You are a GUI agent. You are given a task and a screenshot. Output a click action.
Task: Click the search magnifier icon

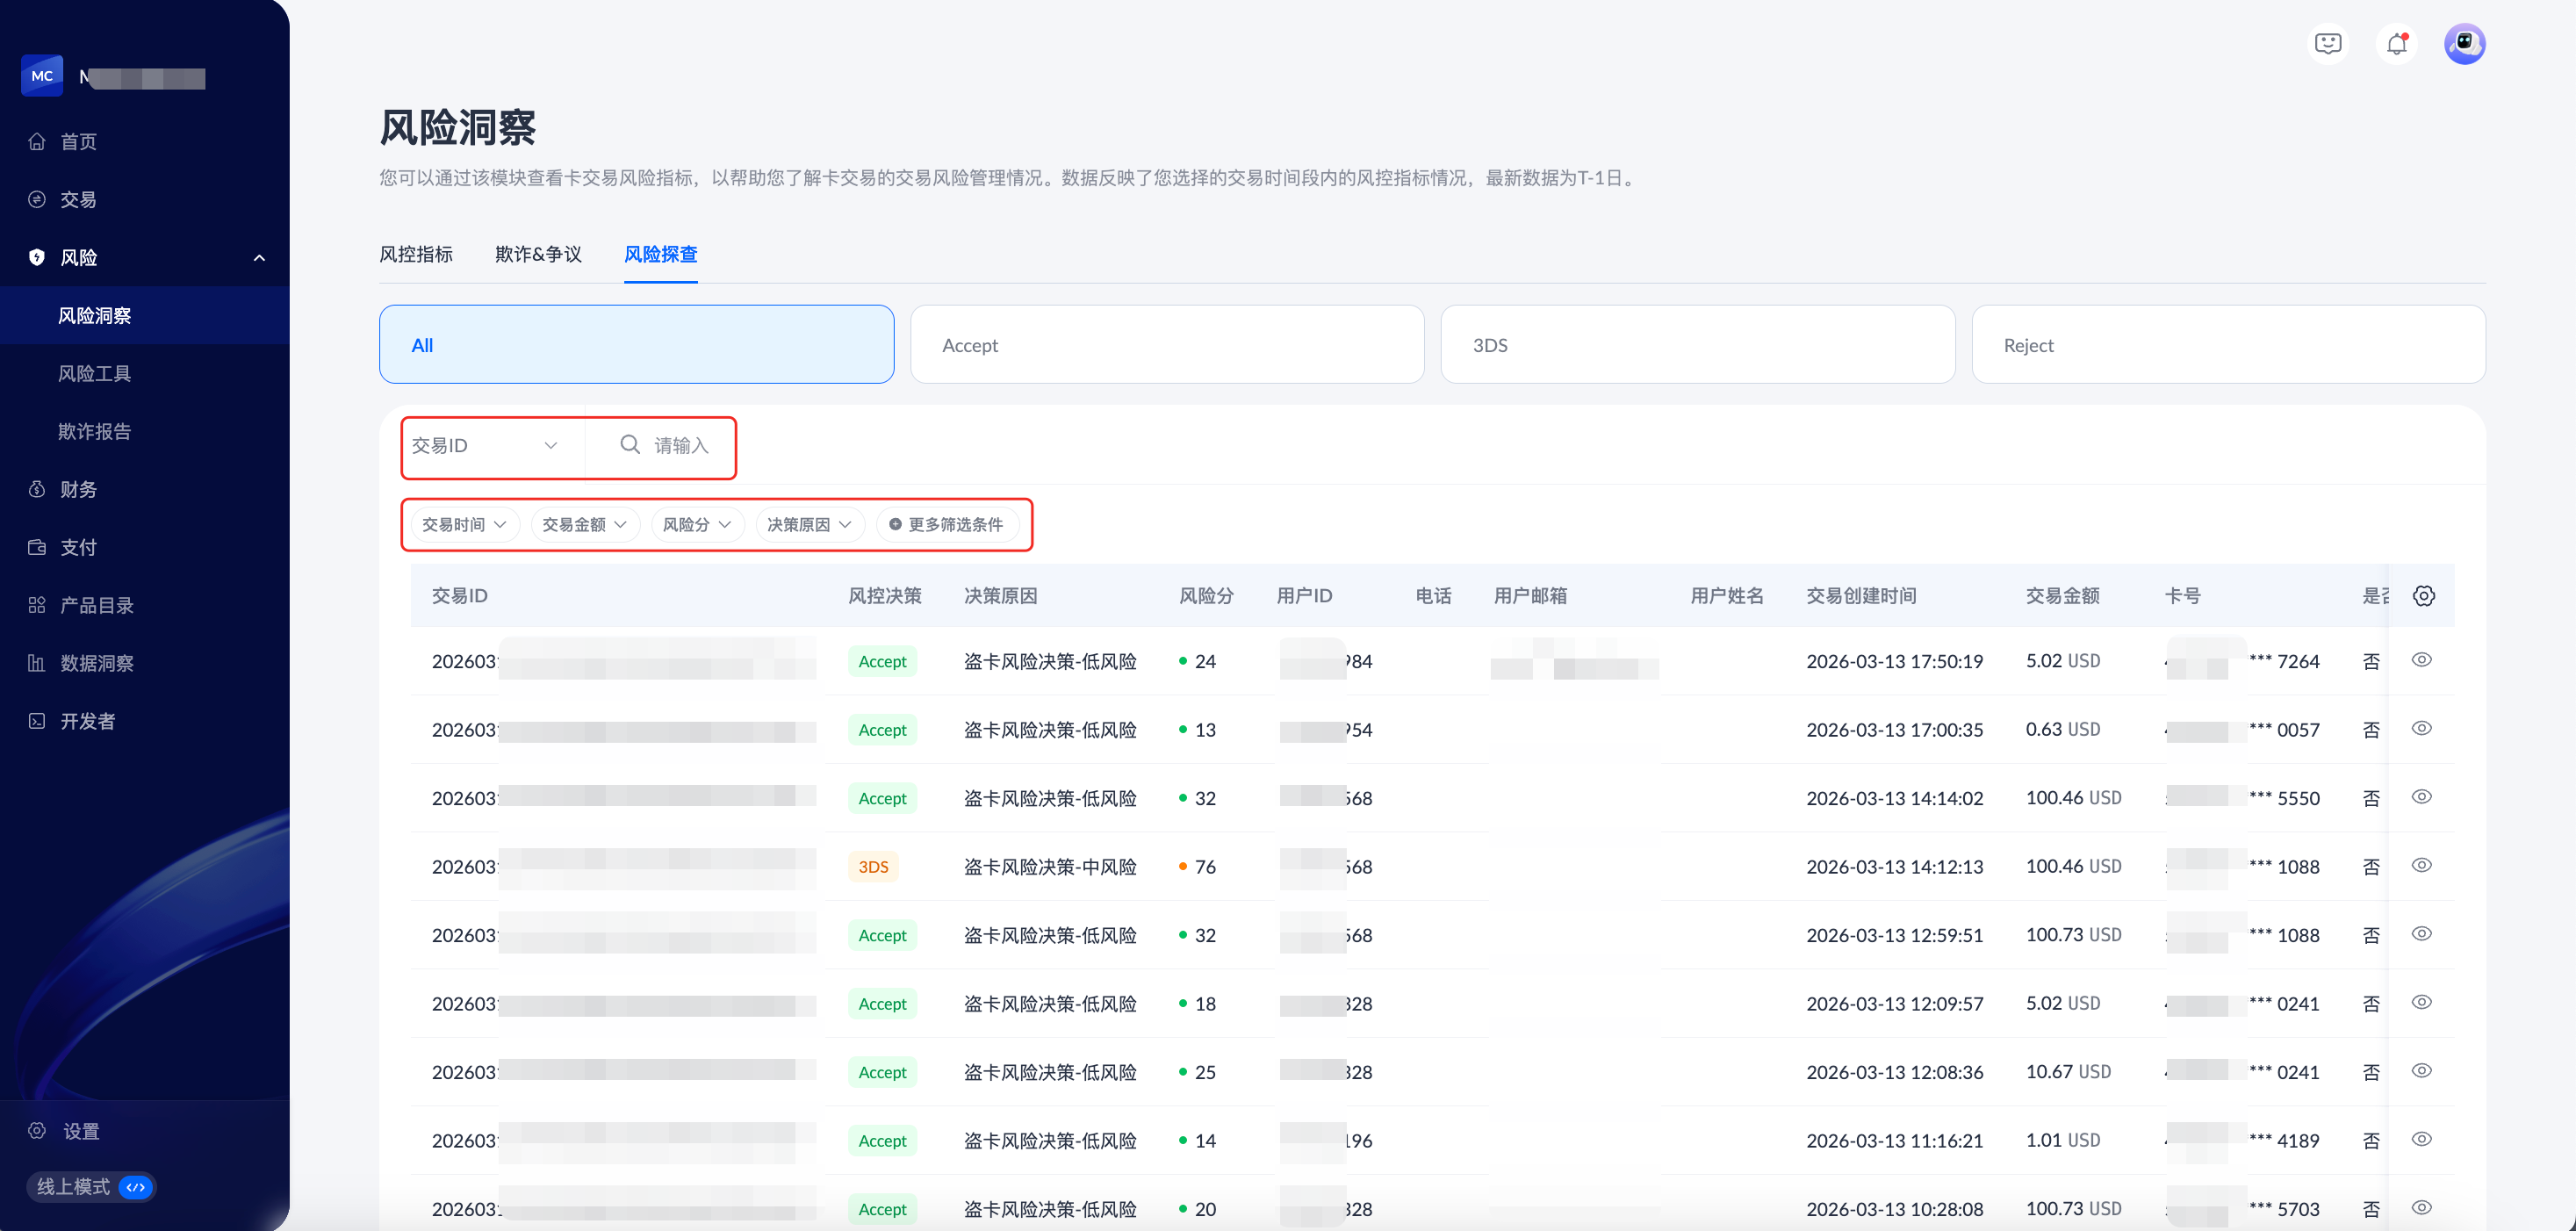pyautogui.click(x=630, y=445)
